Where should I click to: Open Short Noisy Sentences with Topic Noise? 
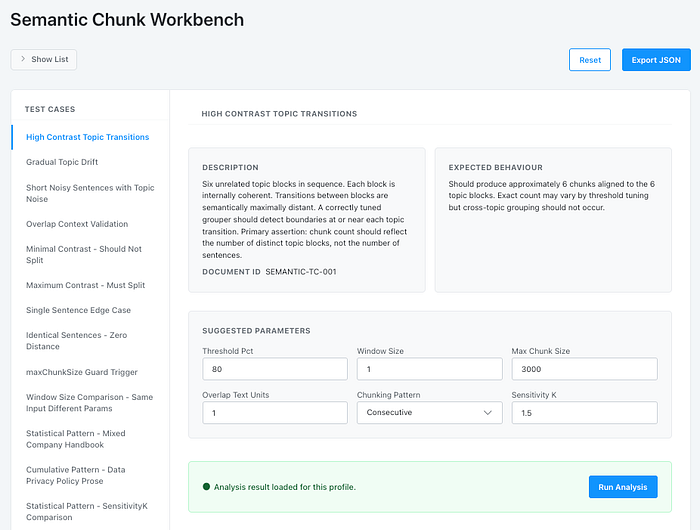click(90, 193)
